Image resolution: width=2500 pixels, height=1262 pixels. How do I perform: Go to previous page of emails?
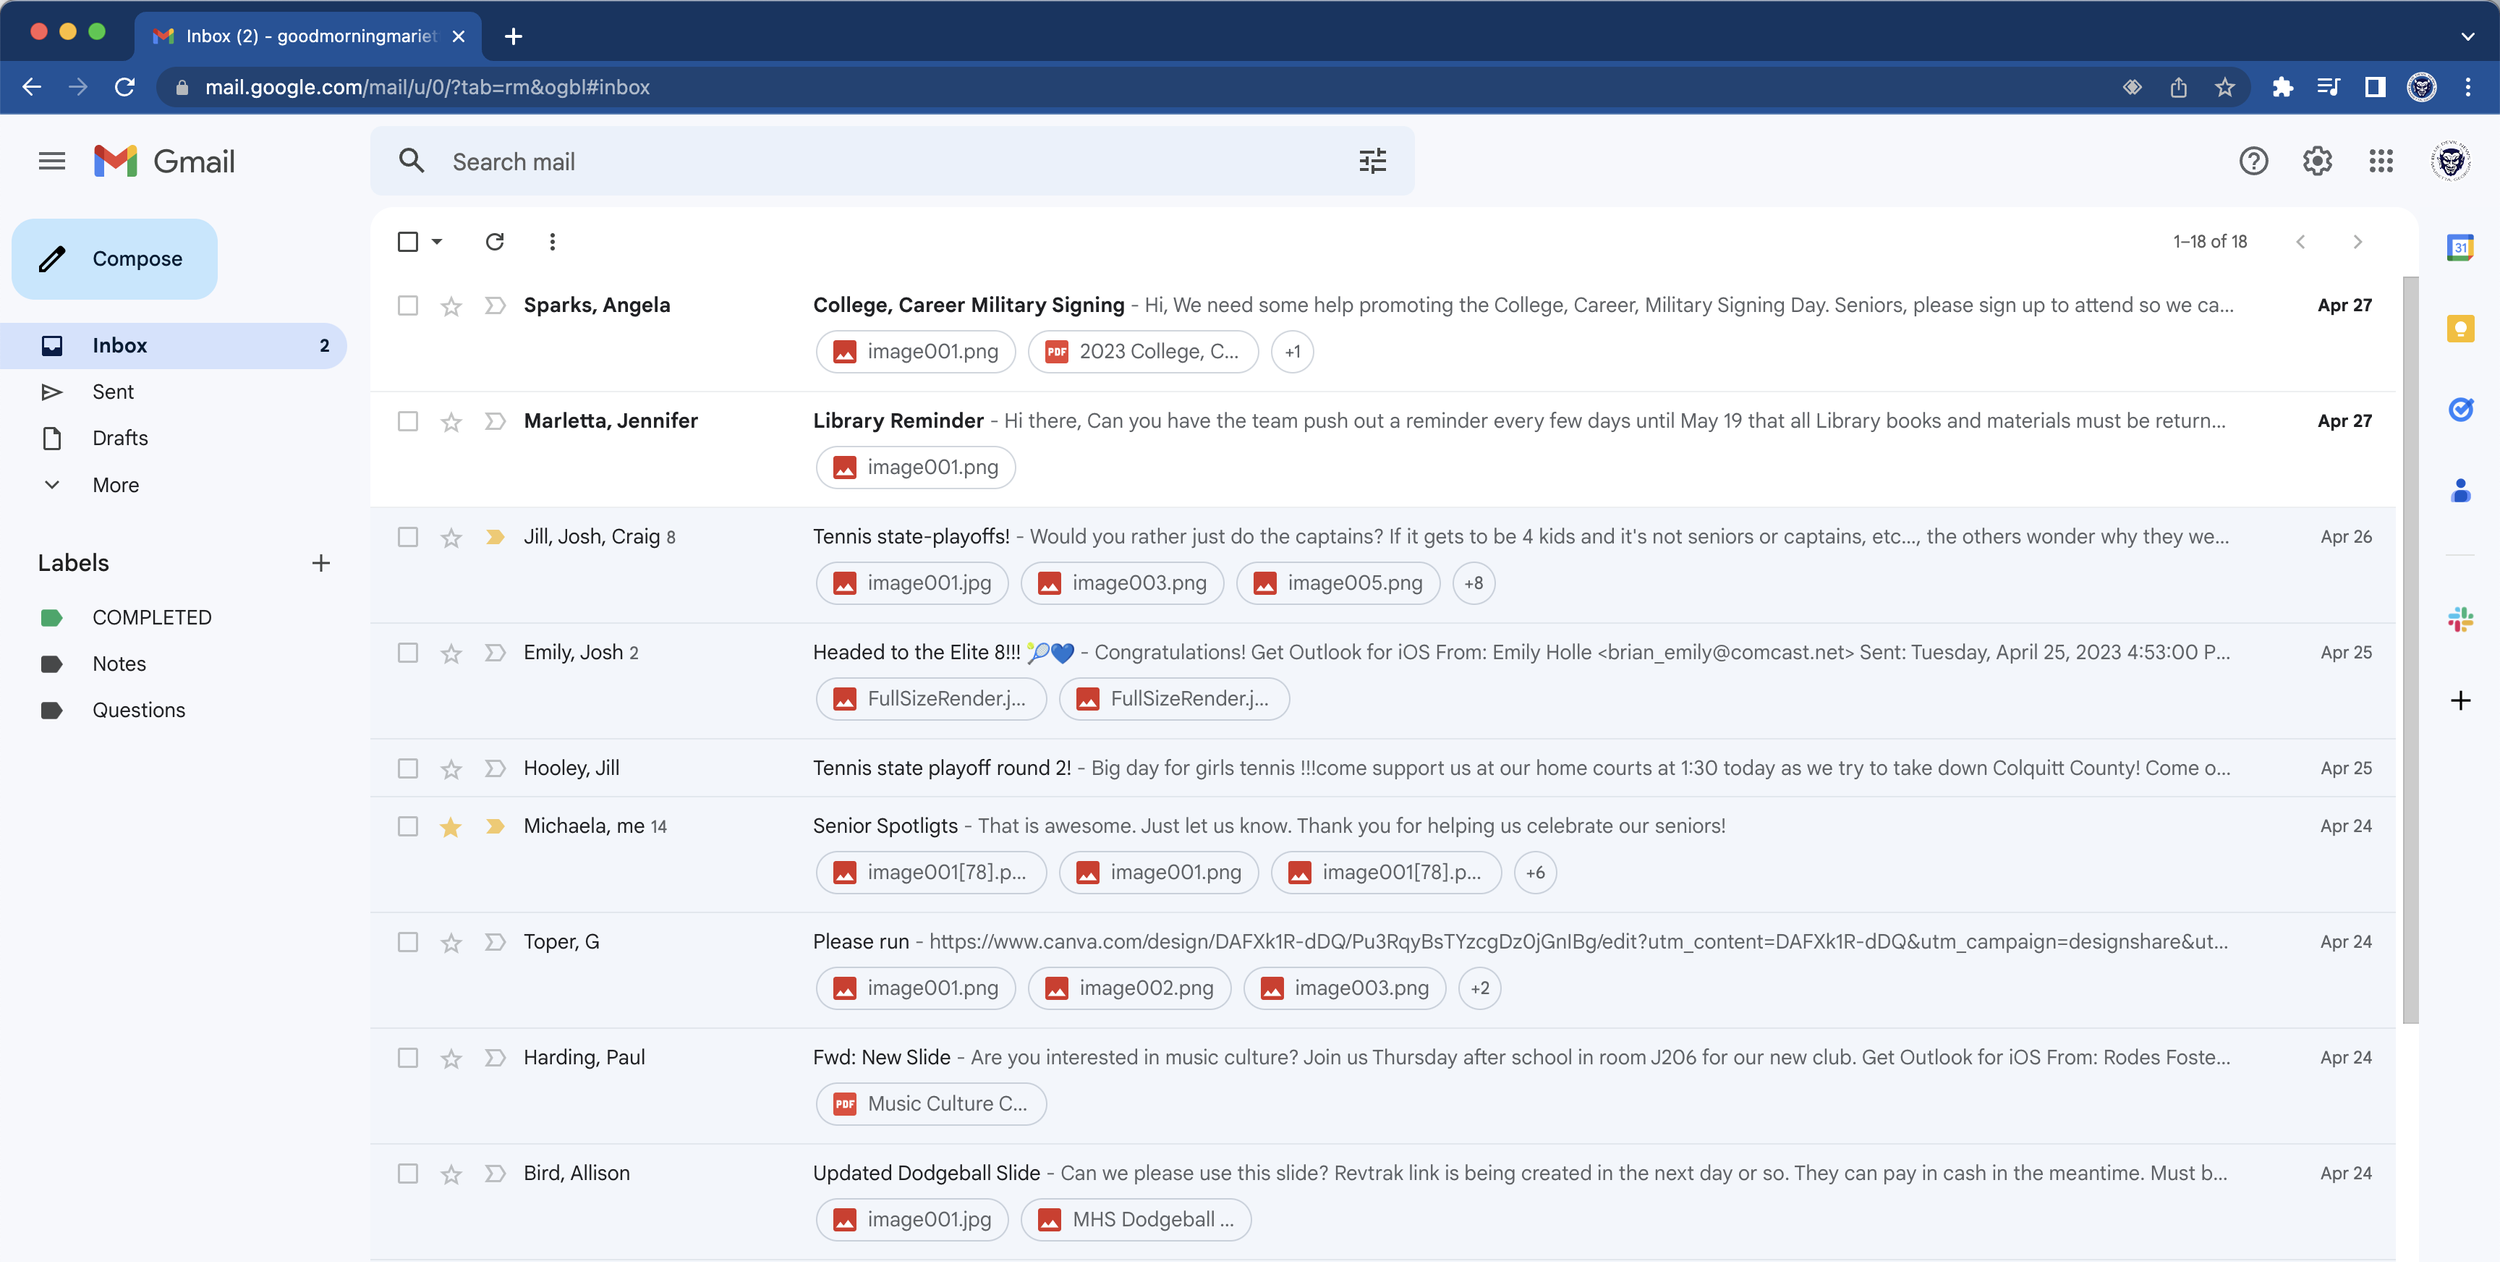tap(2301, 241)
